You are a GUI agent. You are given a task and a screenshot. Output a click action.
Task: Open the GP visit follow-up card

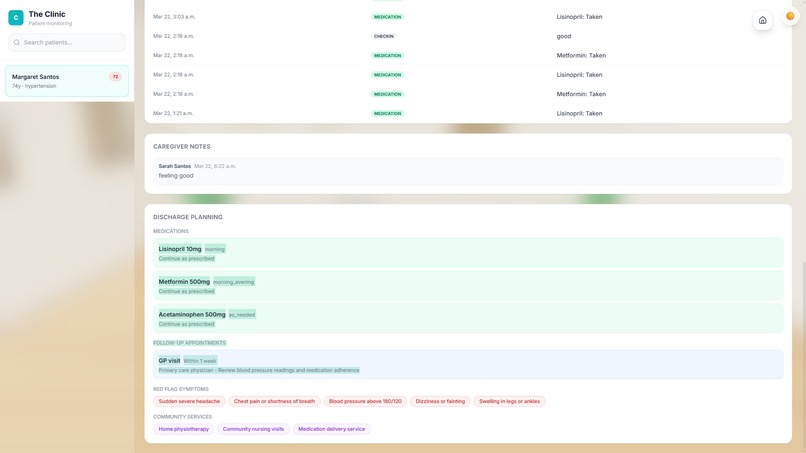pyautogui.click(x=468, y=365)
